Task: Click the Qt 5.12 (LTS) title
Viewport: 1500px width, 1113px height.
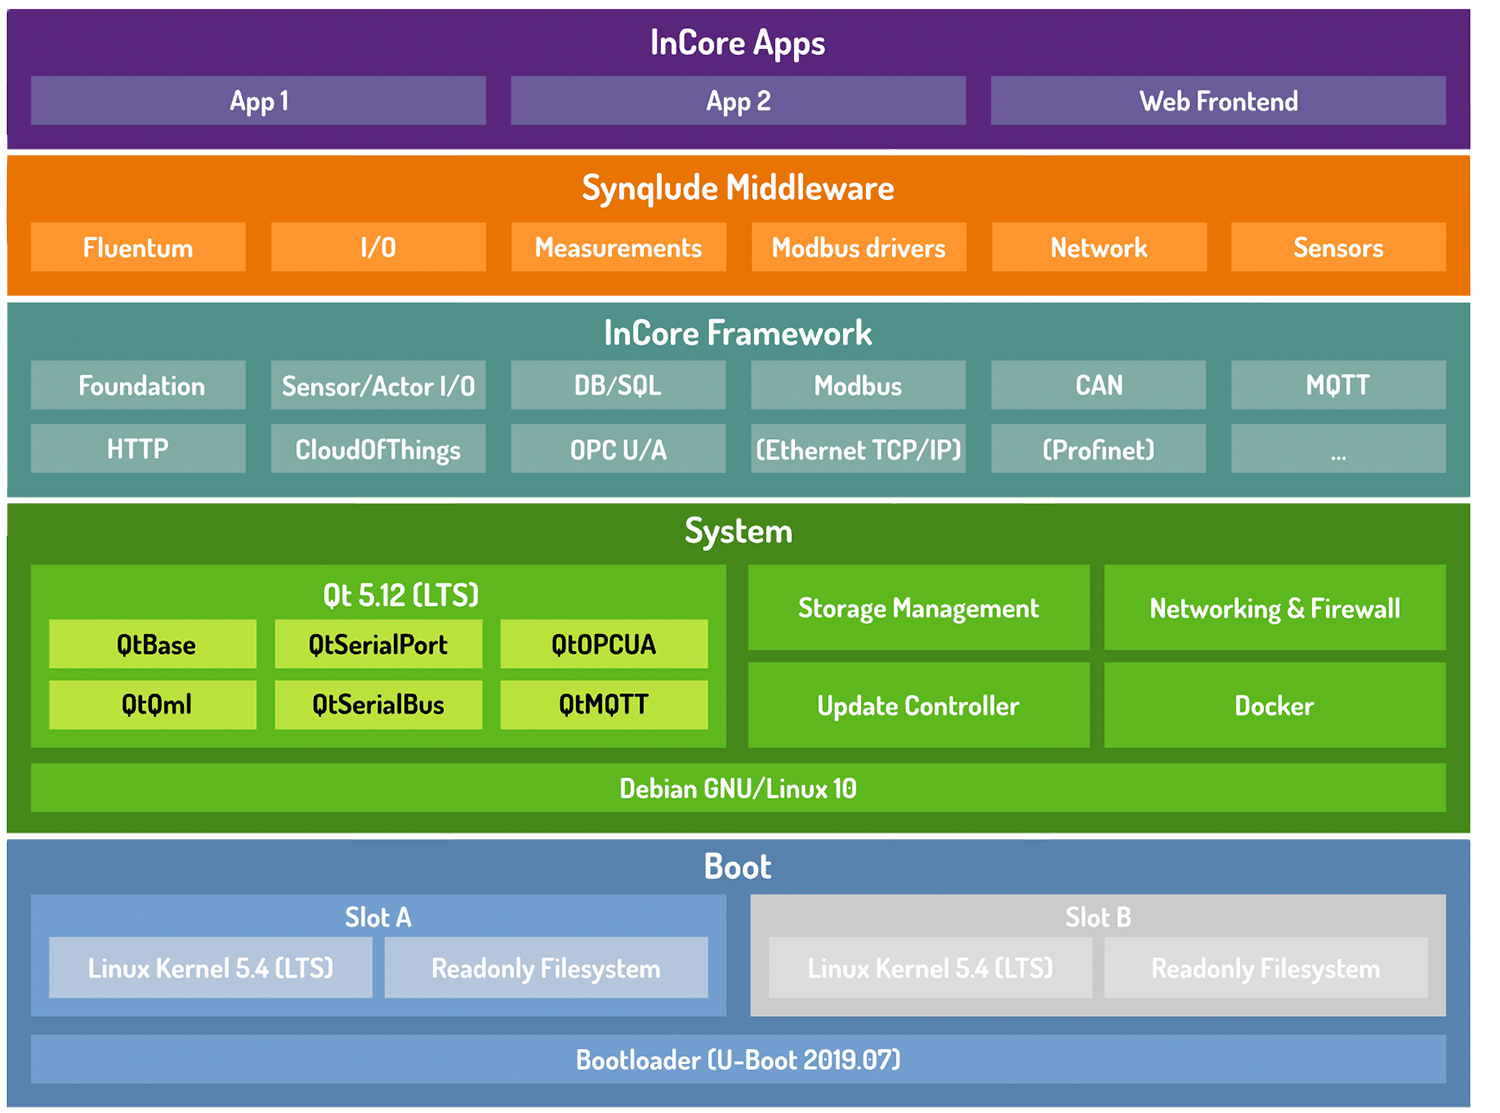Action: pyautogui.click(x=400, y=596)
